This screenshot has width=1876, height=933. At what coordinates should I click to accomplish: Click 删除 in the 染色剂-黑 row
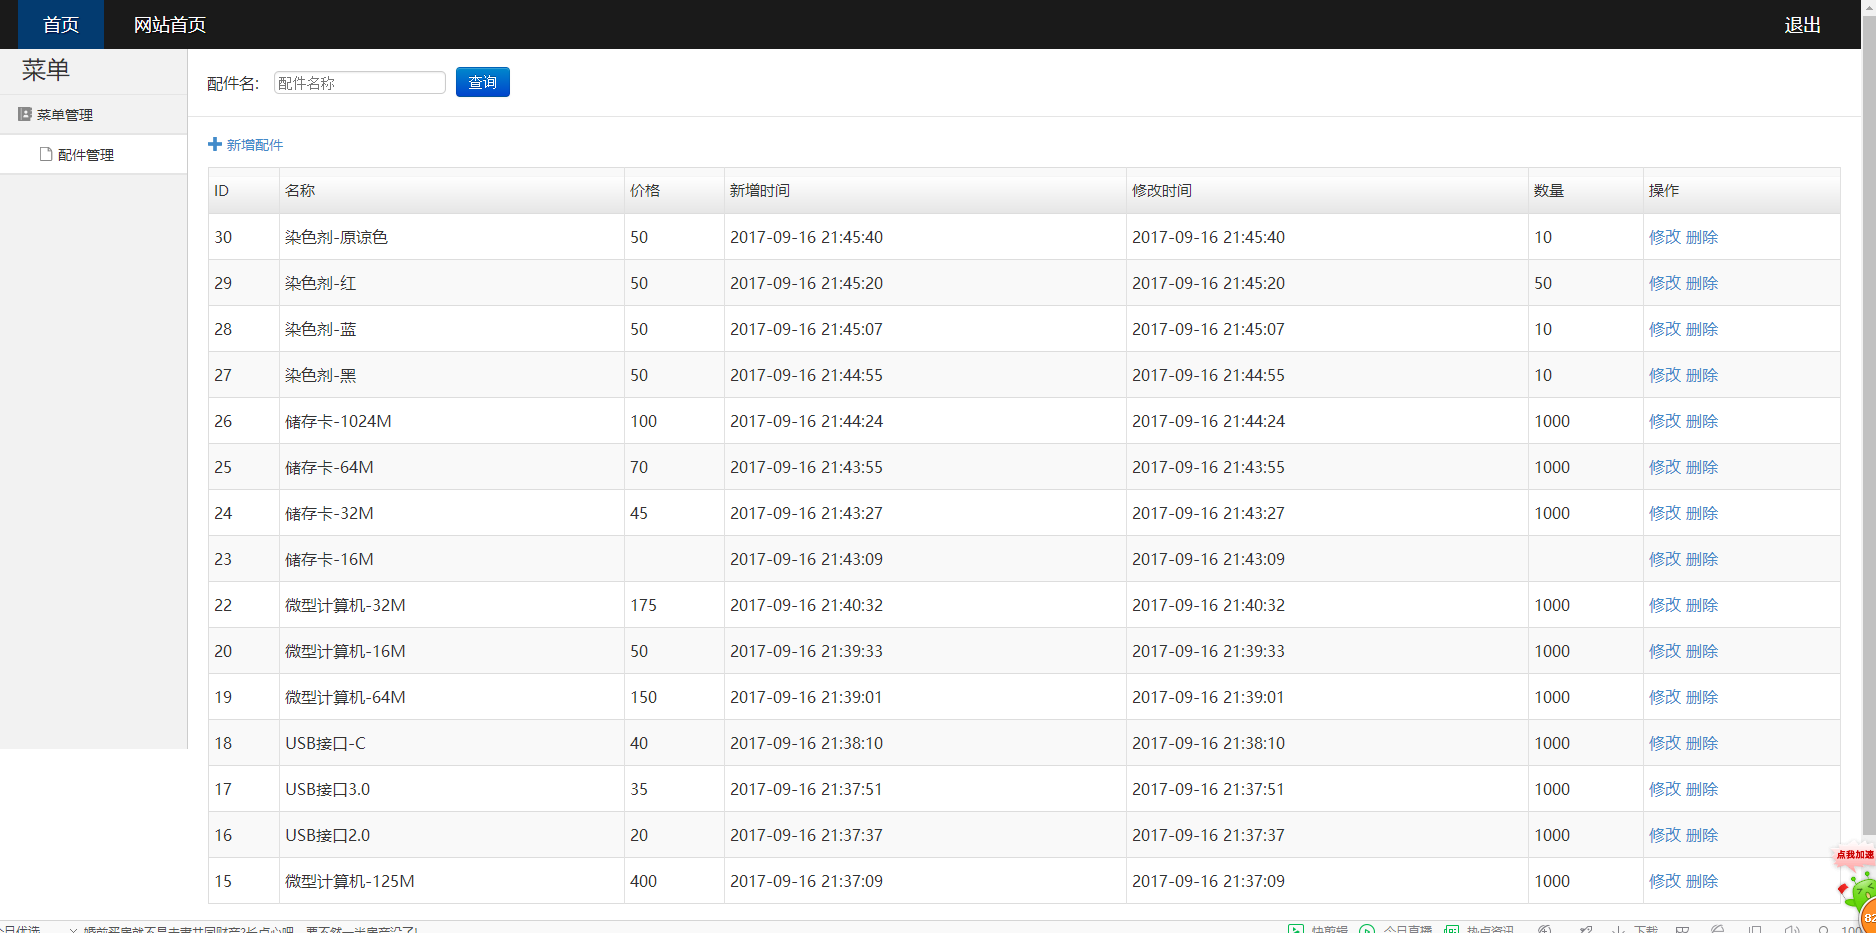pyautogui.click(x=1702, y=375)
